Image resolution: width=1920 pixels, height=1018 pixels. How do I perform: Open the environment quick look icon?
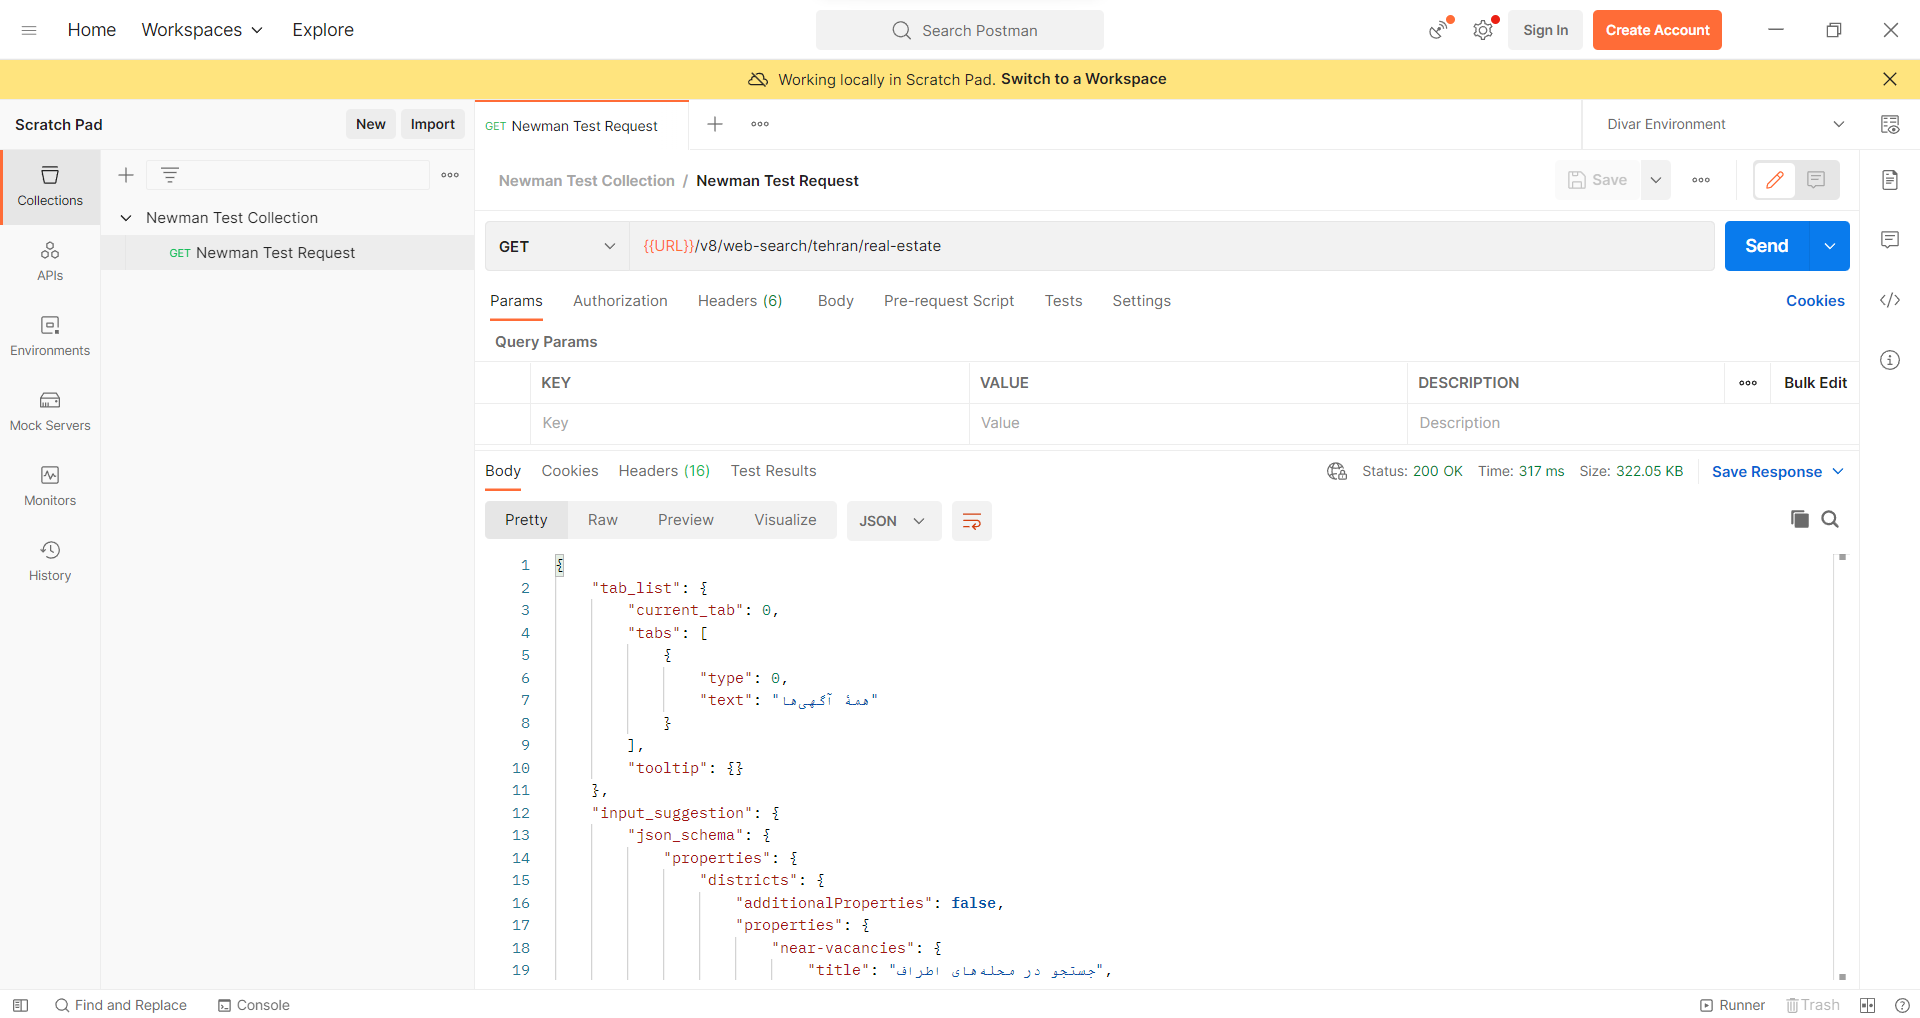click(1890, 124)
